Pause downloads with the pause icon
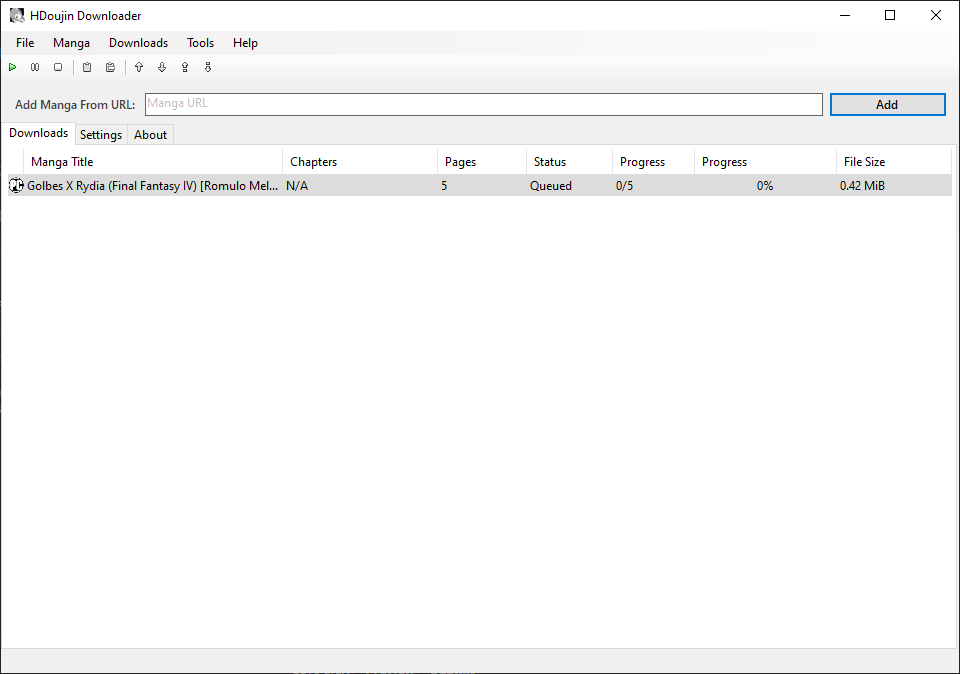This screenshot has height=674, width=960. pos(35,67)
